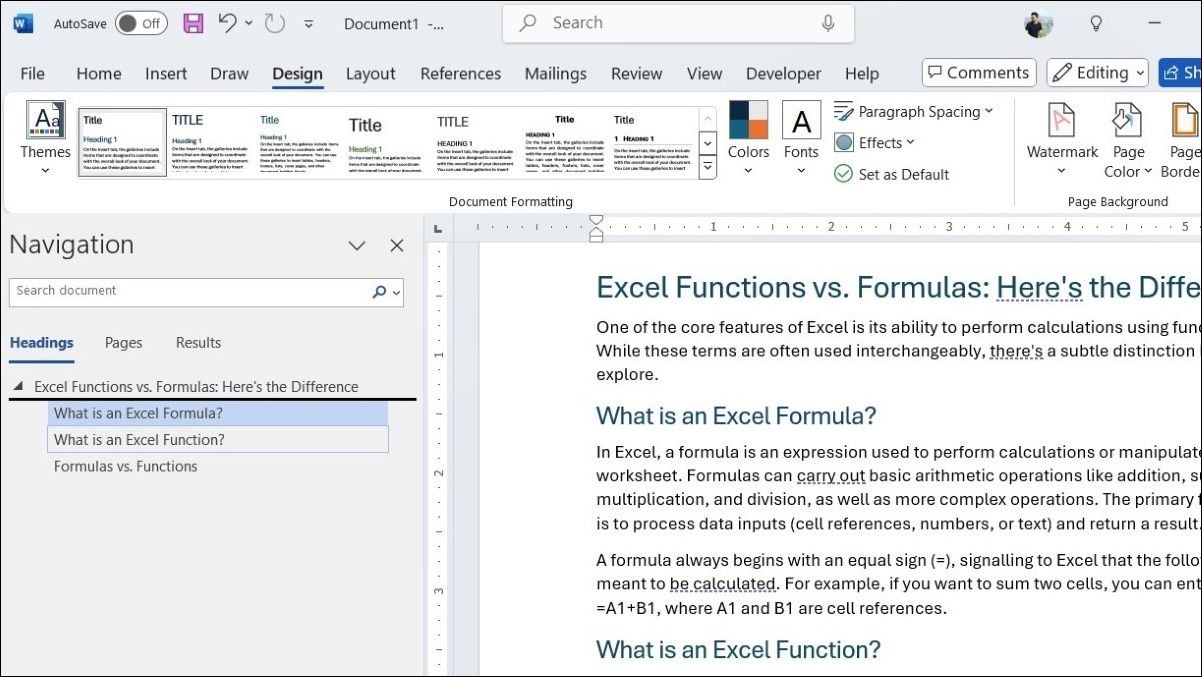
Task: Switch to the References tab
Action: pos(461,73)
